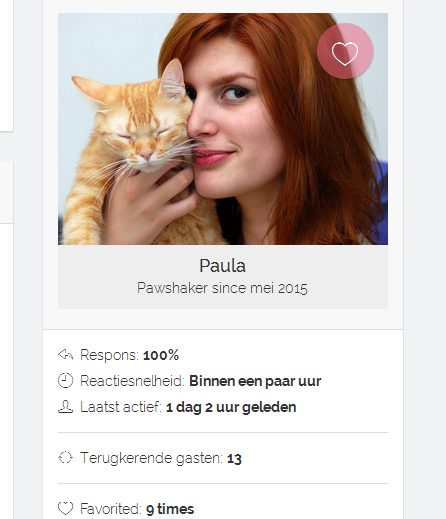Select the 'Pawshaker since mei 2015' text
The height and width of the screenshot is (519, 446).
click(222, 288)
